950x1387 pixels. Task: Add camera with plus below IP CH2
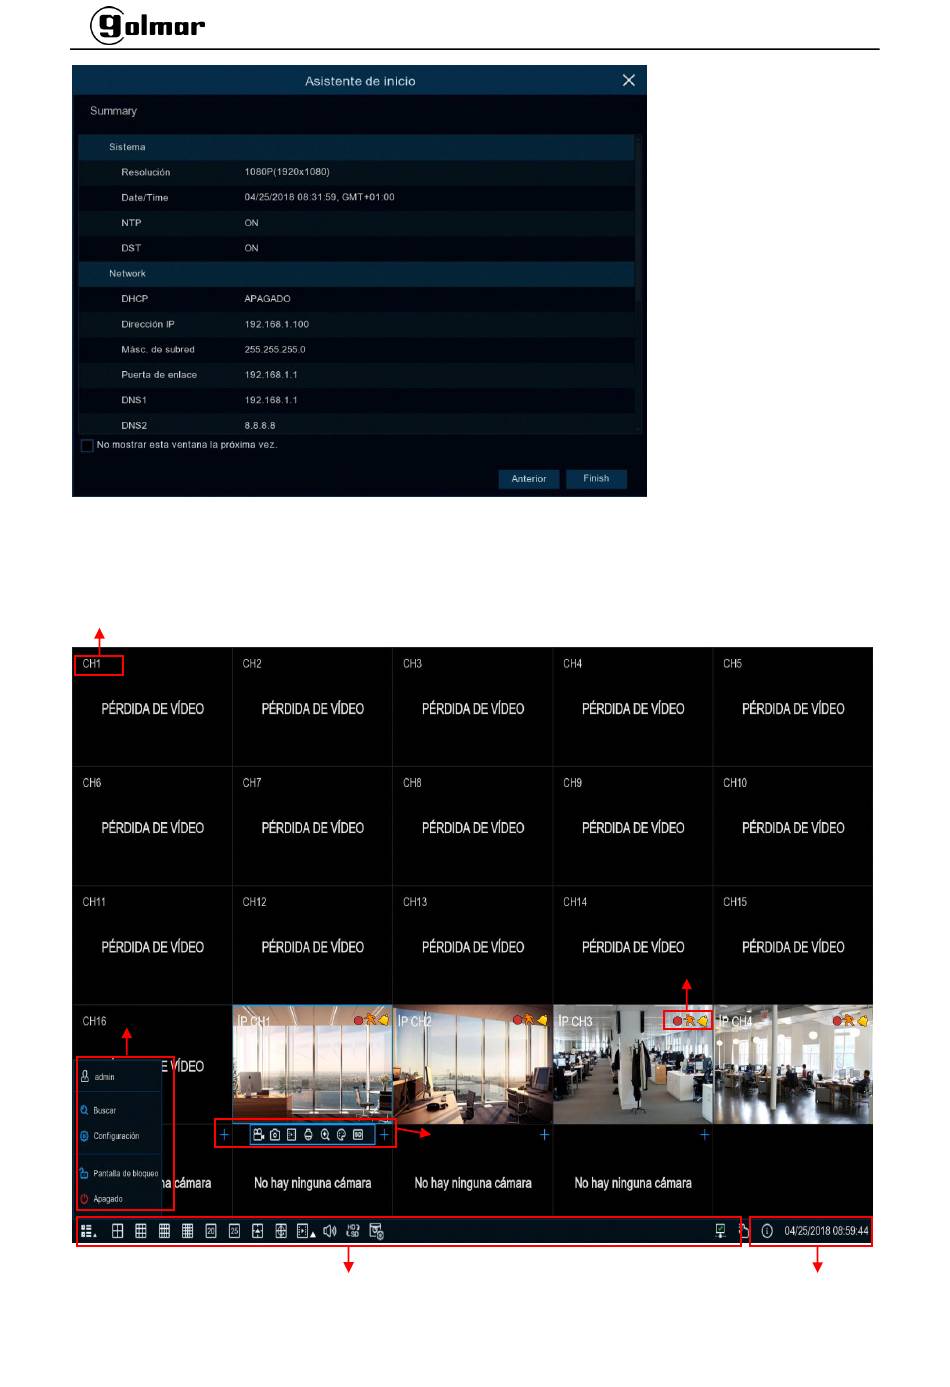544,1135
